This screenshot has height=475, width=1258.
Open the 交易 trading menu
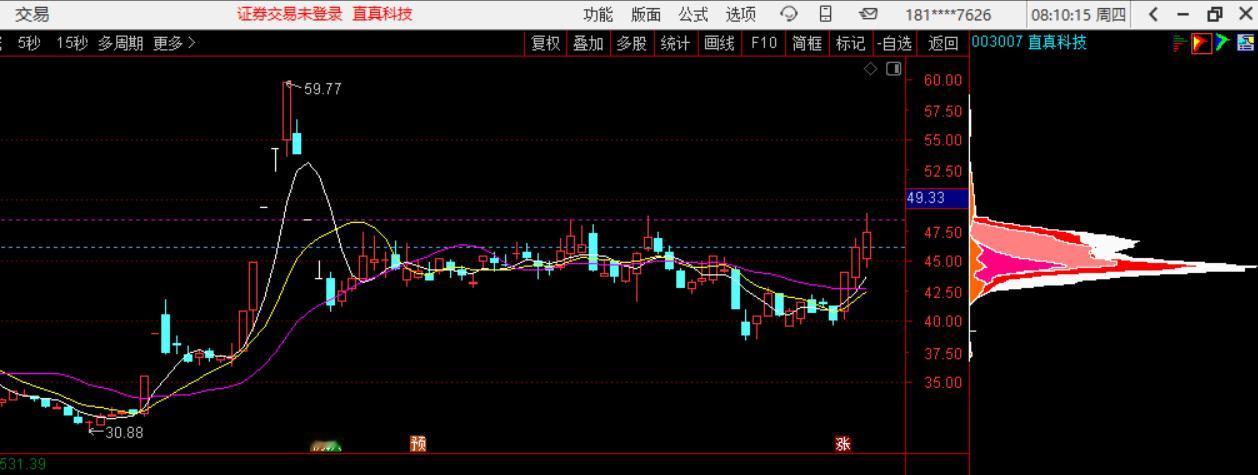click(x=32, y=14)
